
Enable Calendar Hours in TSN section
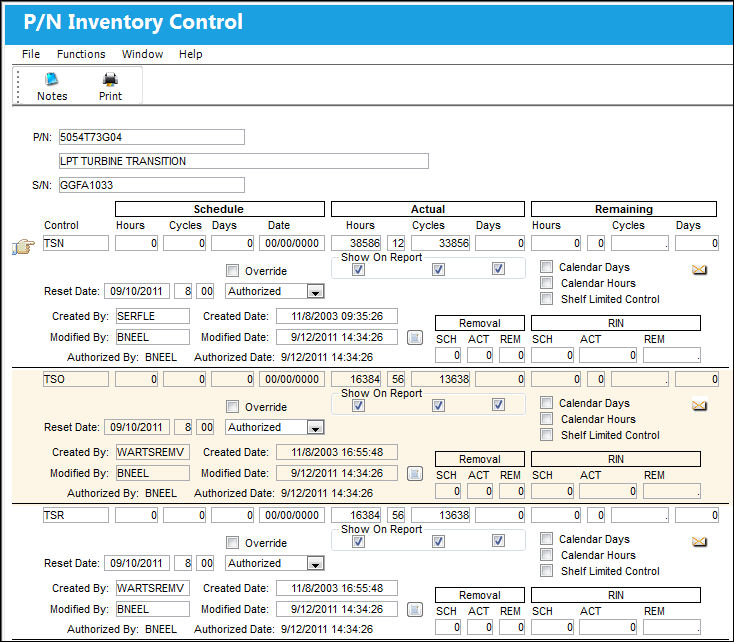[x=546, y=282]
